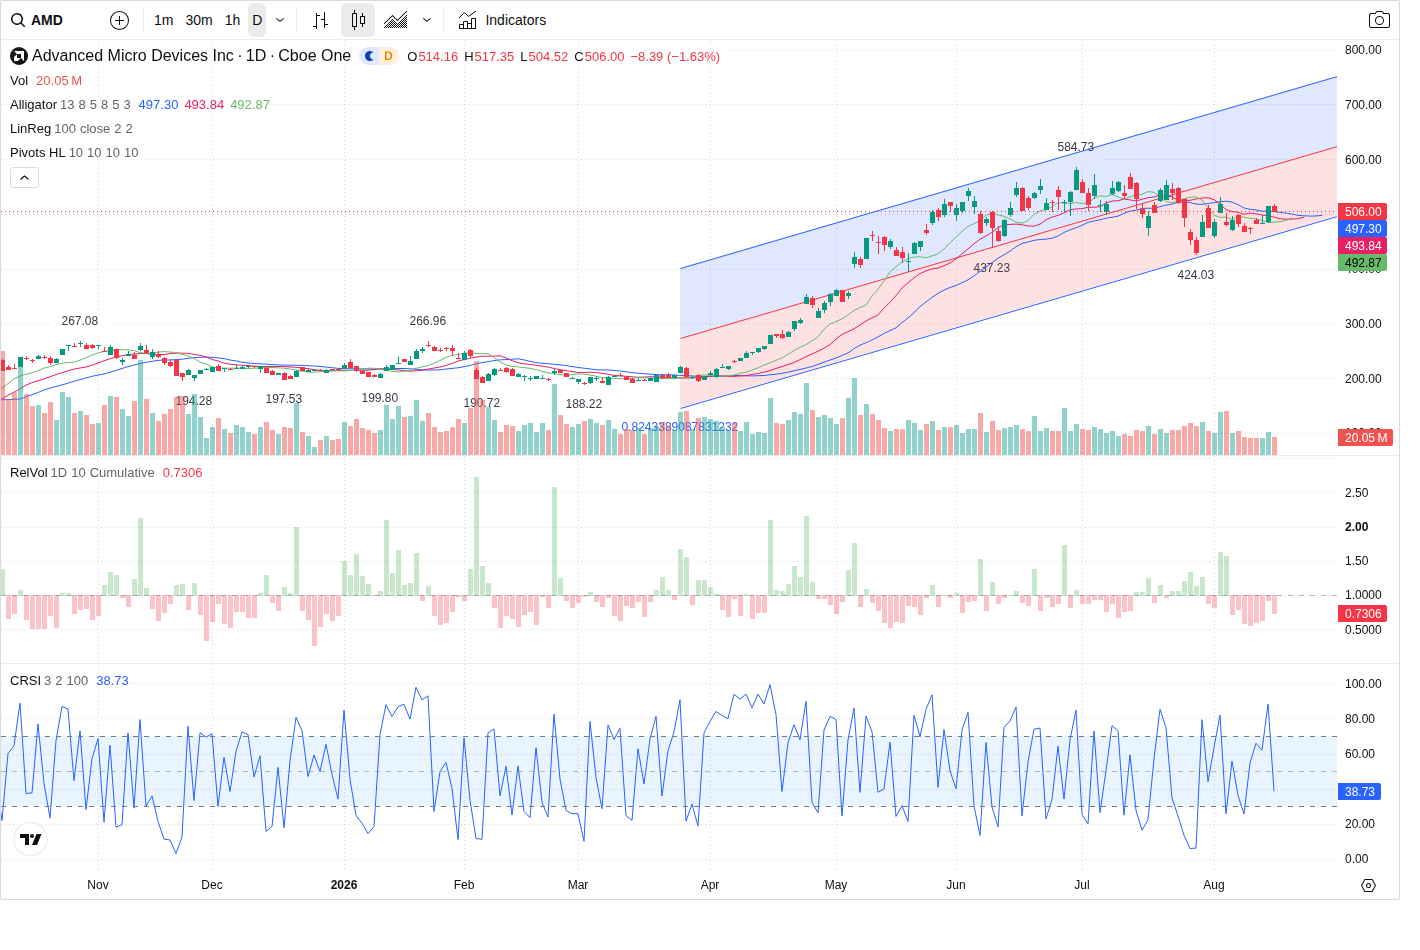This screenshot has width=1420, height=950.
Task: Select the Bars chart style icon
Action: 320,20
